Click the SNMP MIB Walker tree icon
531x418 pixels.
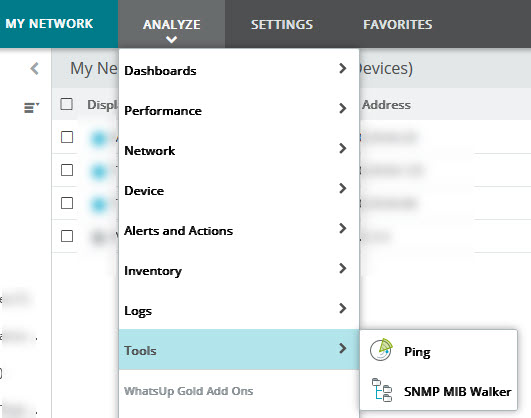pos(382,390)
